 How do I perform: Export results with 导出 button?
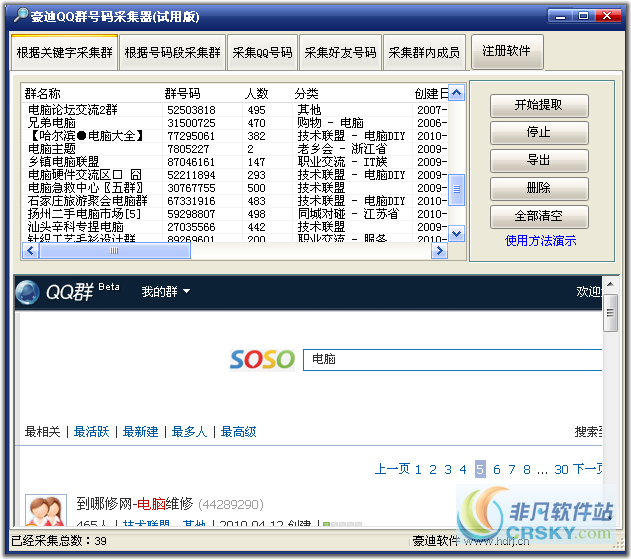point(539,160)
